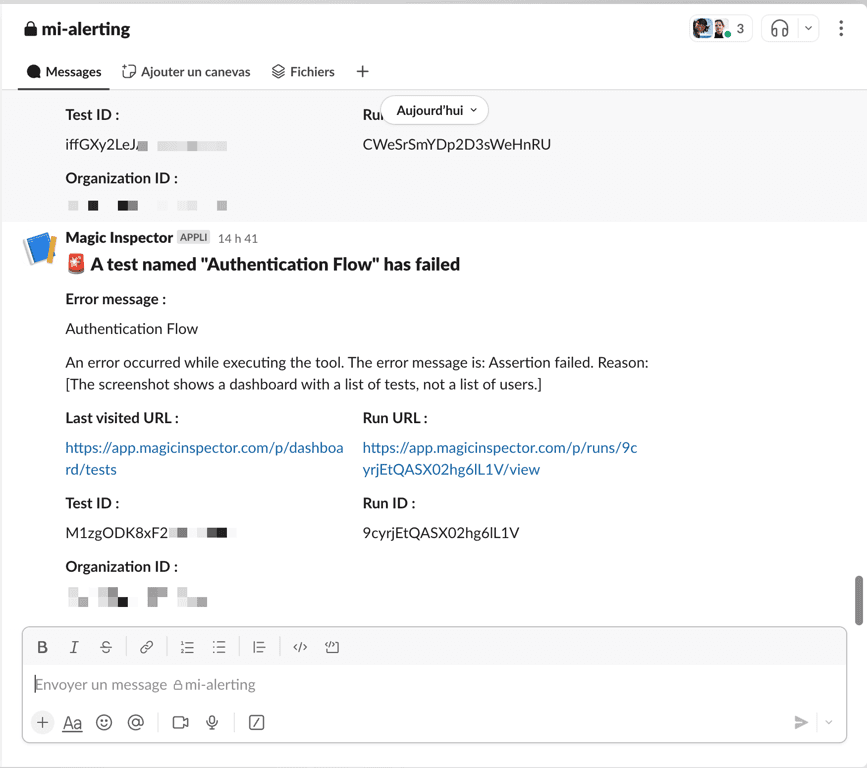Image resolution: width=867 pixels, height=768 pixels.
Task: Open the dashboard/tests last visited URL
Action: pos(204,458)
